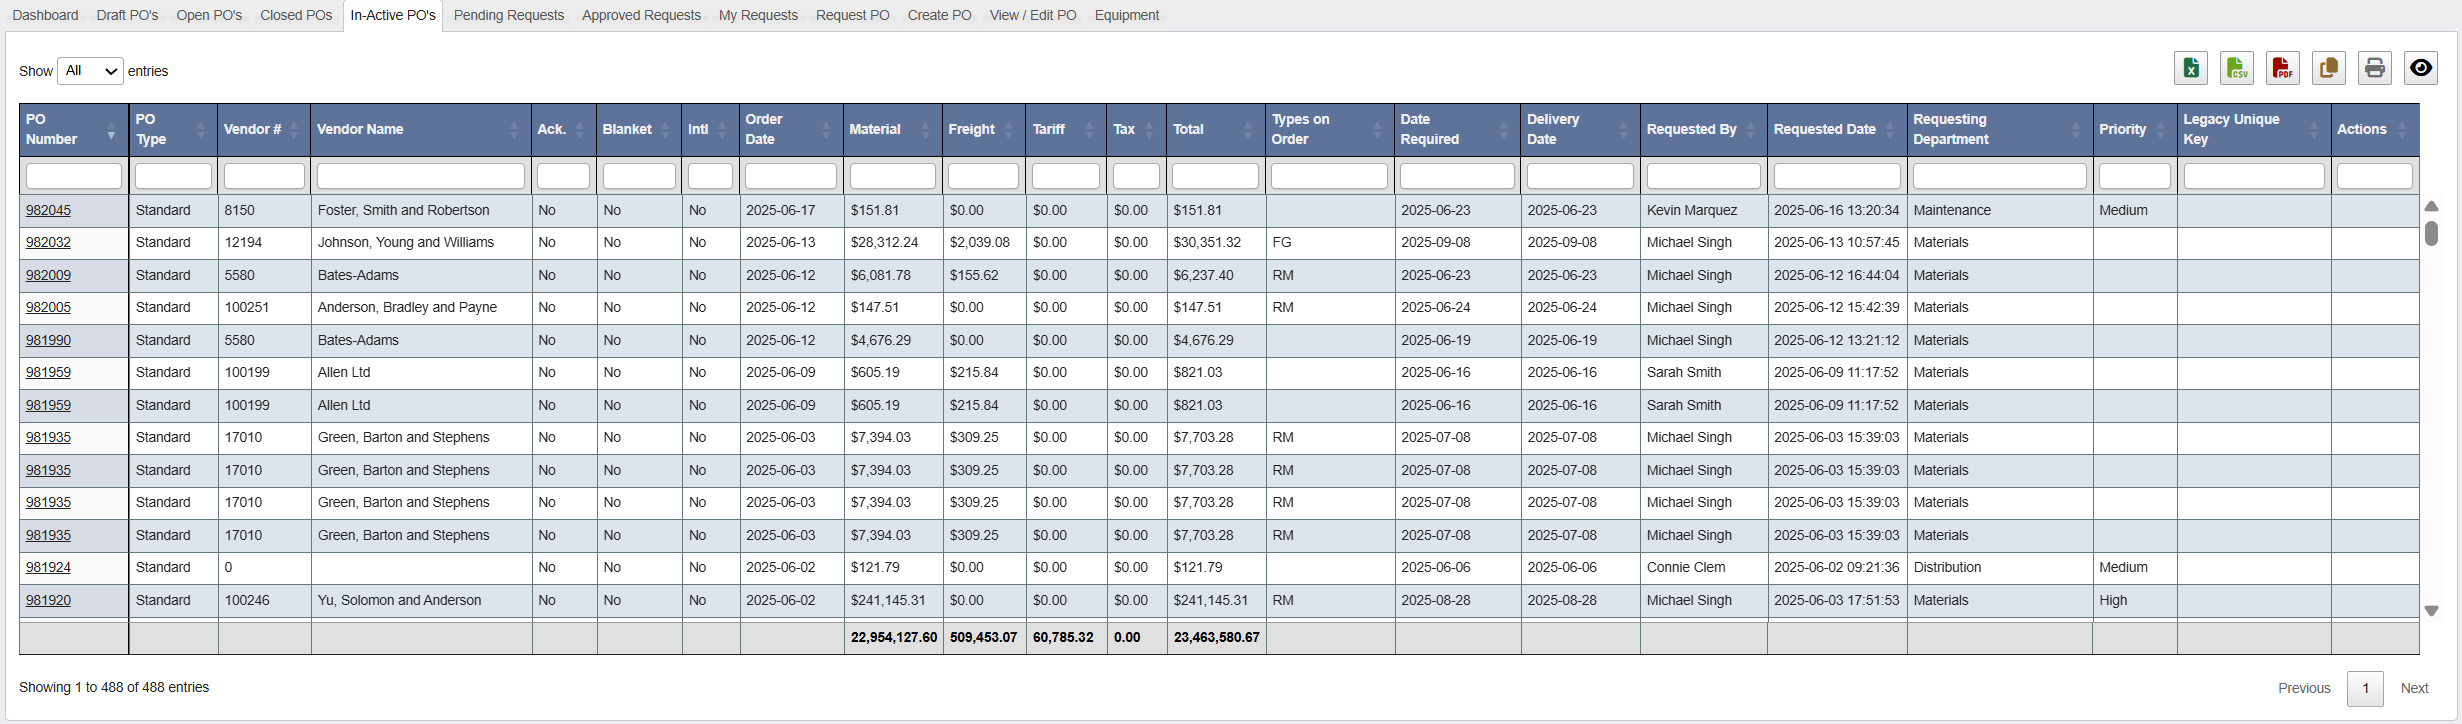Click Requested By filter input

[x=1703, y=176]
